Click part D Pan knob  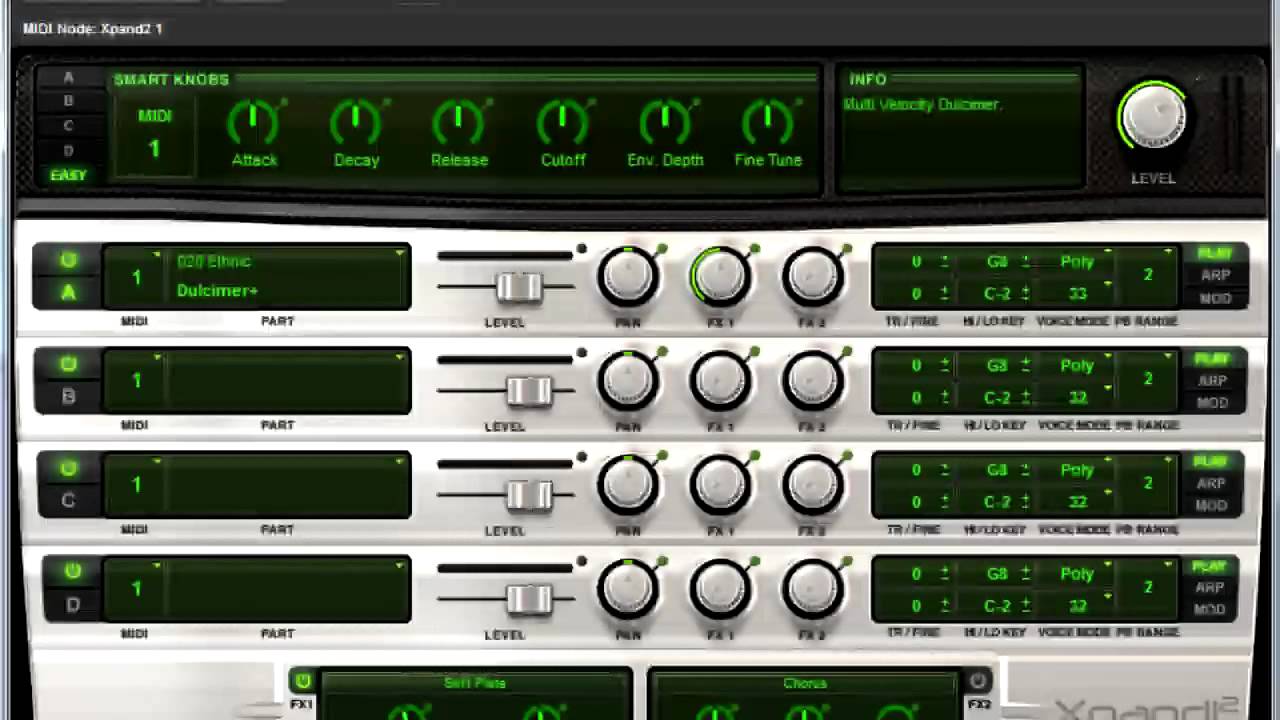click(x=628, y=589)
